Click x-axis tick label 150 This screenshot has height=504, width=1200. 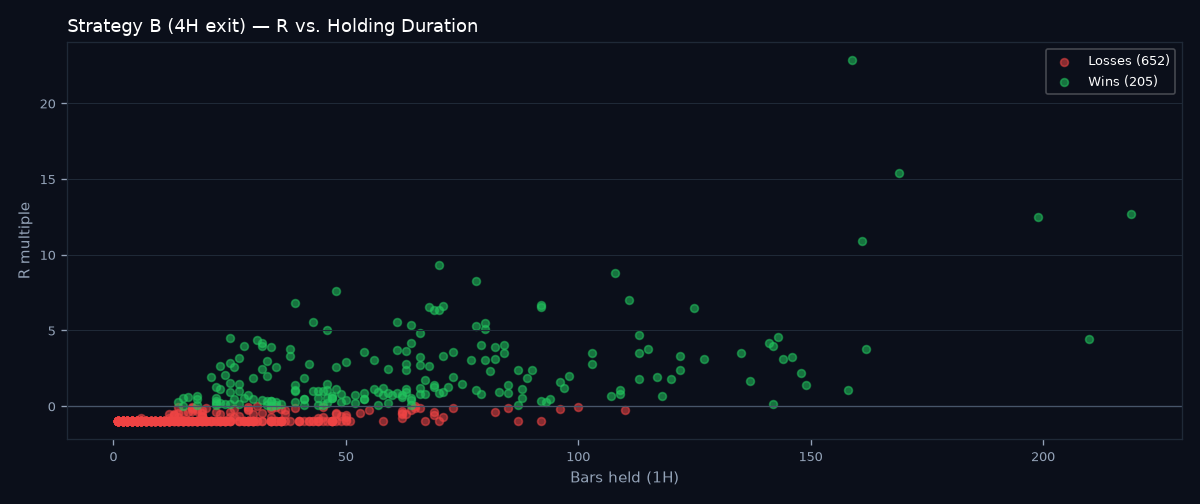810,456
